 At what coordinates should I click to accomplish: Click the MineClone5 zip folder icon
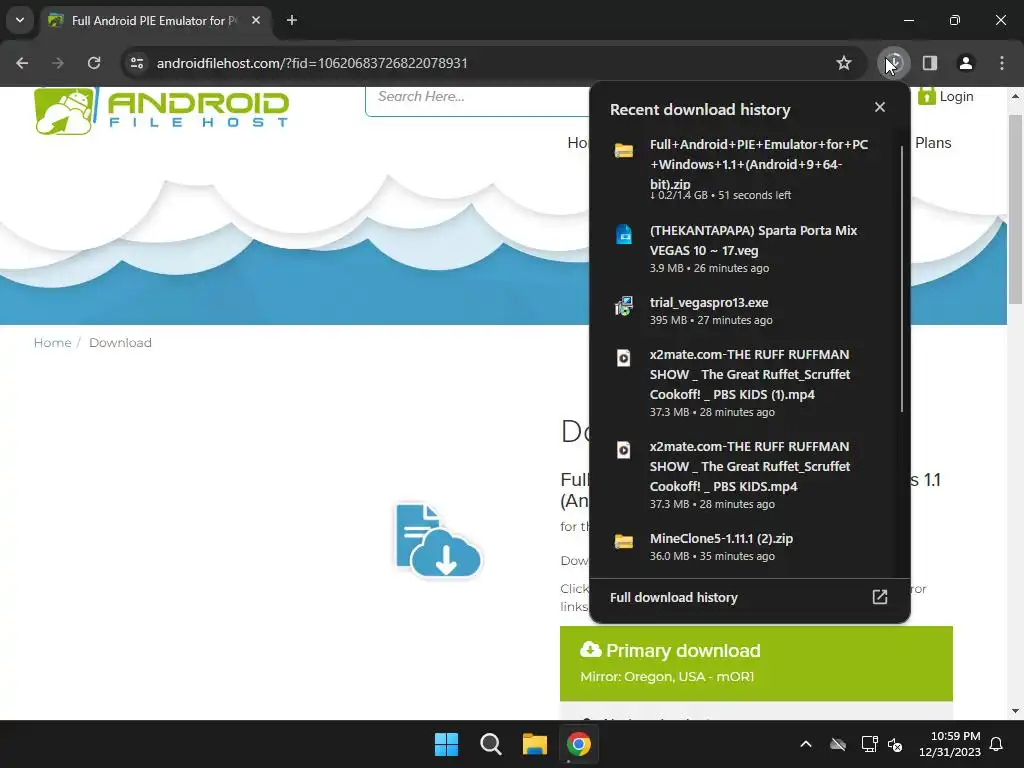click(624, 541)
